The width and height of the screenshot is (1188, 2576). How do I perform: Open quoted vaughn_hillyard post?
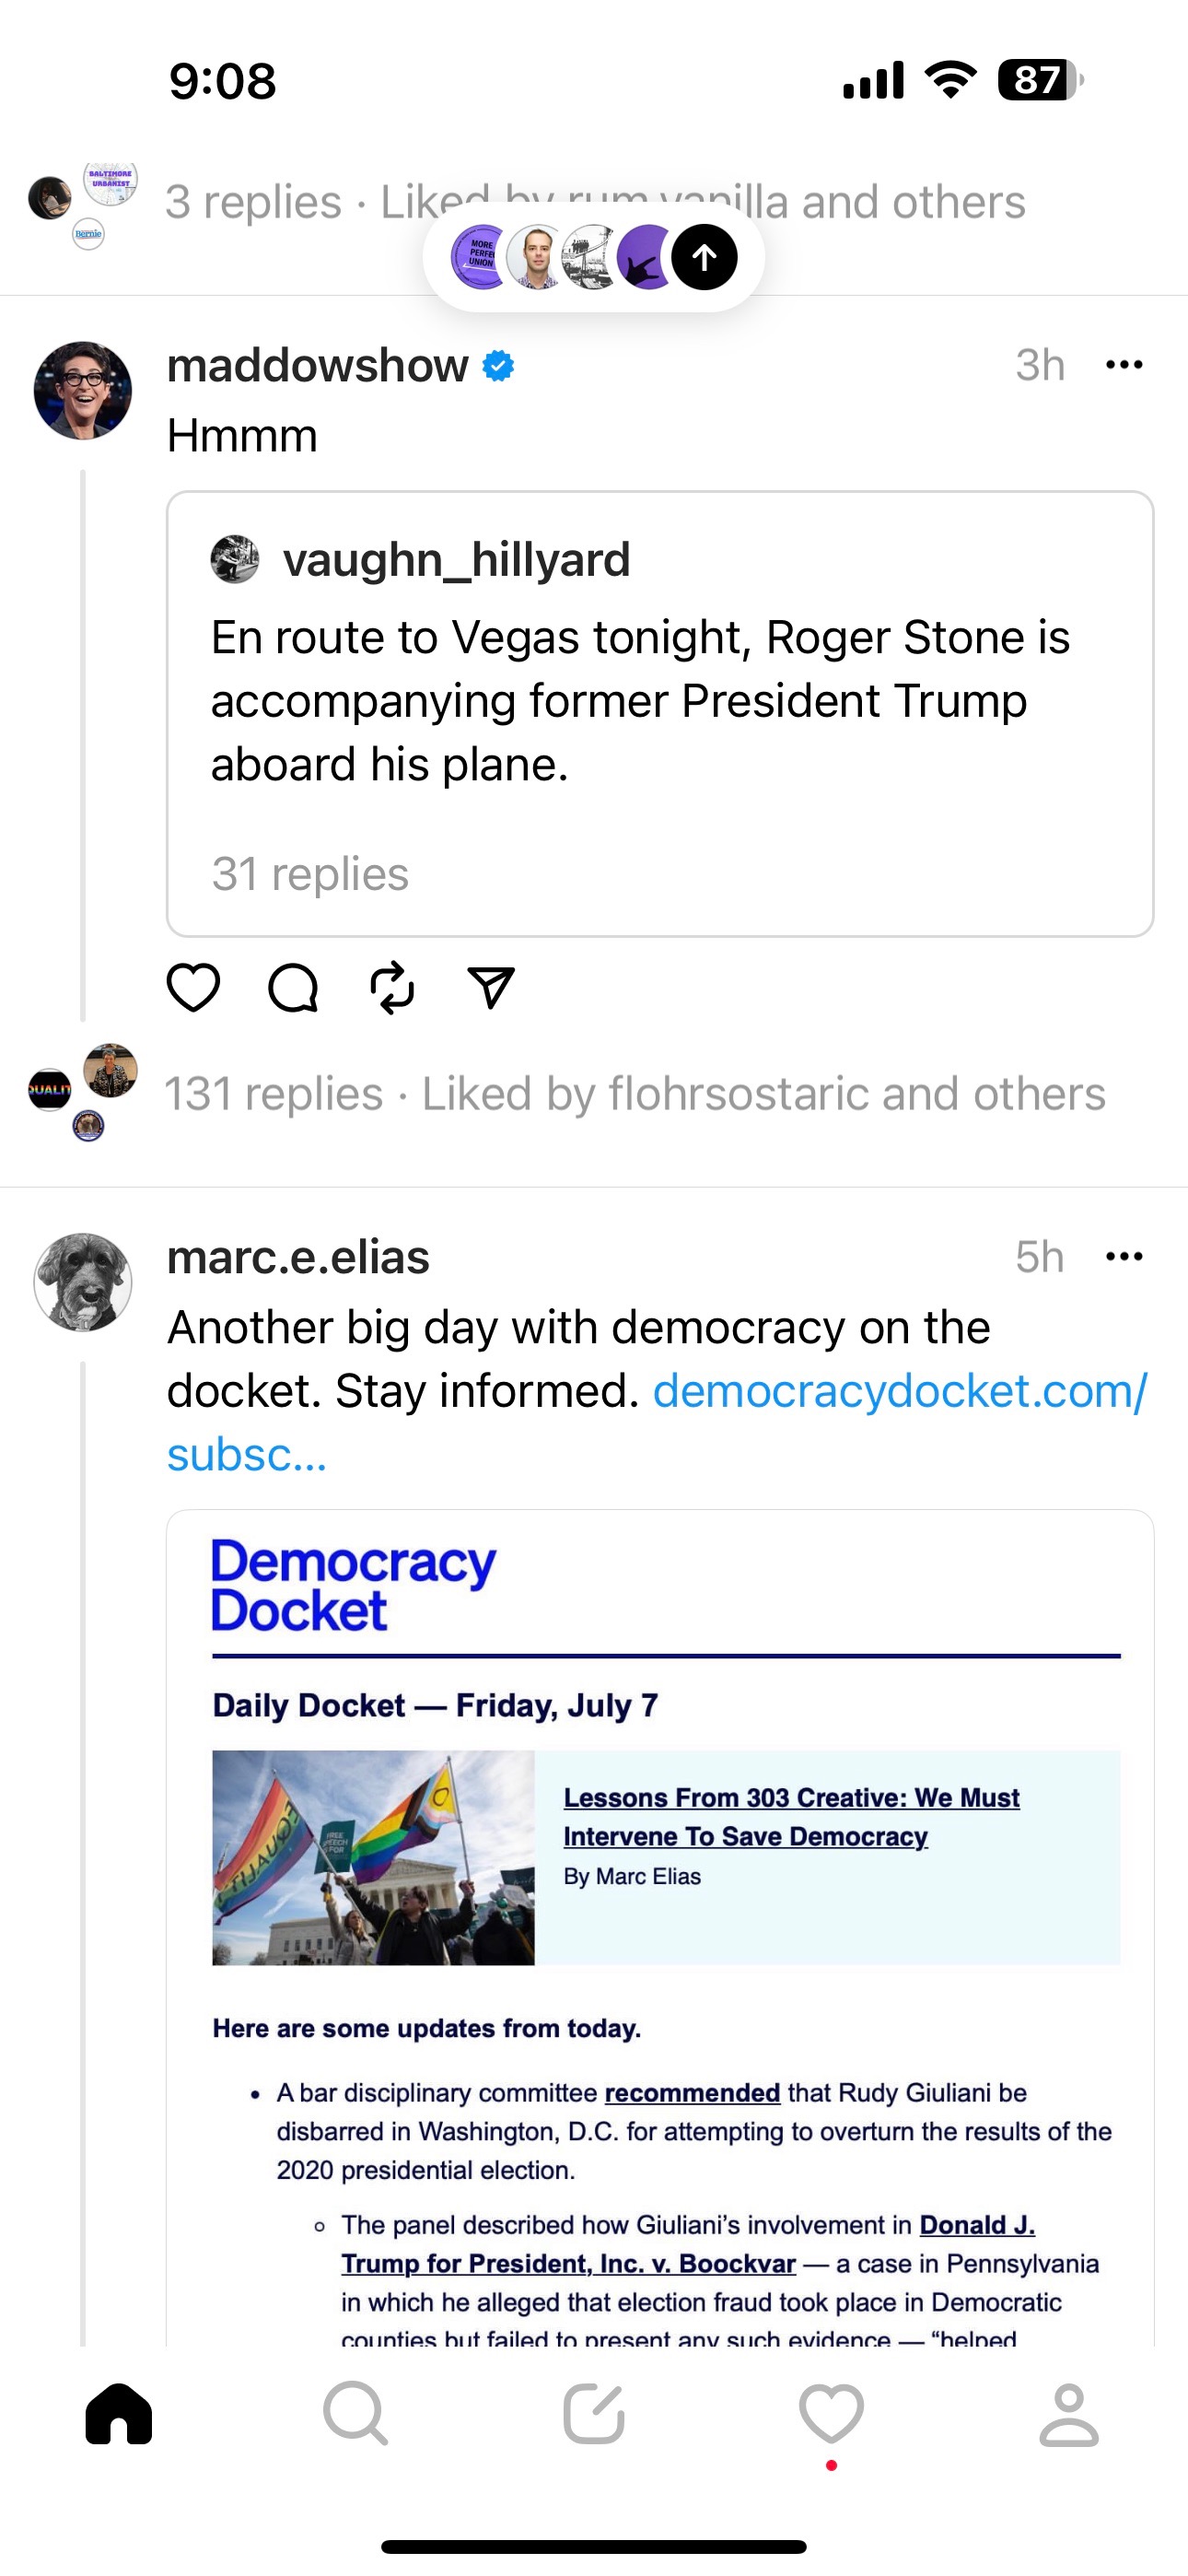pos(640,700)
